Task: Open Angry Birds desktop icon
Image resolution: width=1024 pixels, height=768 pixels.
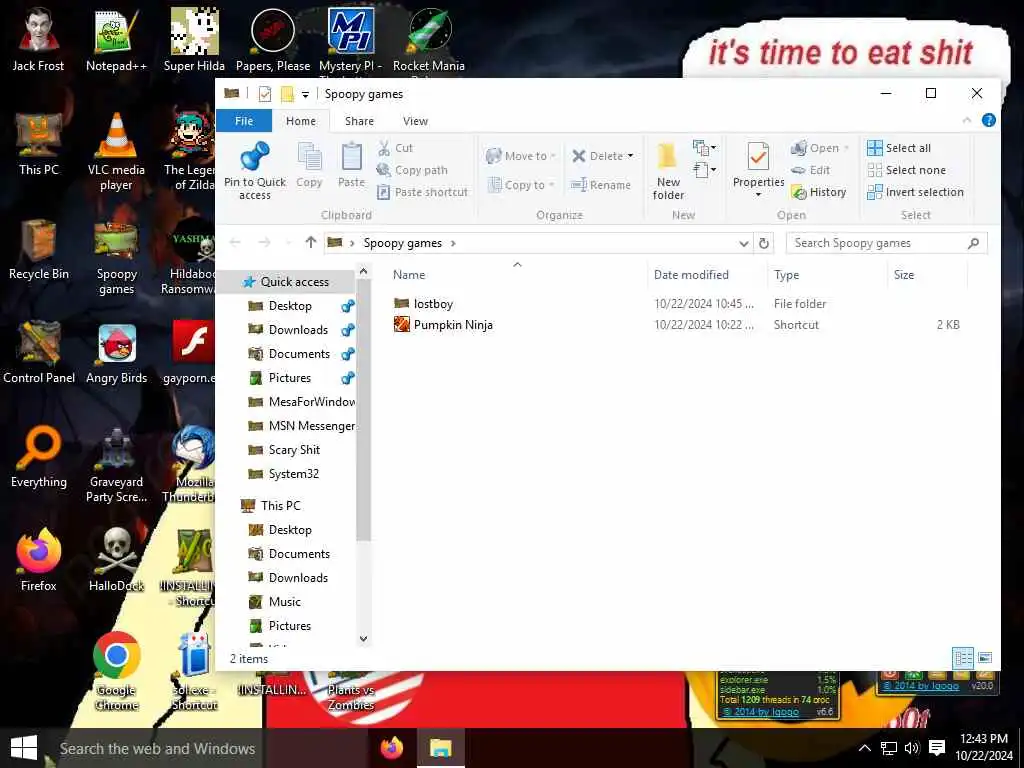Action: (116, 355)
